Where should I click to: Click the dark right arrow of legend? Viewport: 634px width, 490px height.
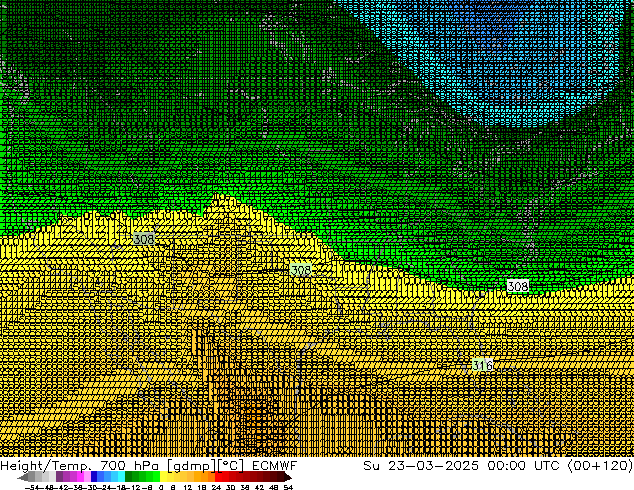click(x=288, y=478)
